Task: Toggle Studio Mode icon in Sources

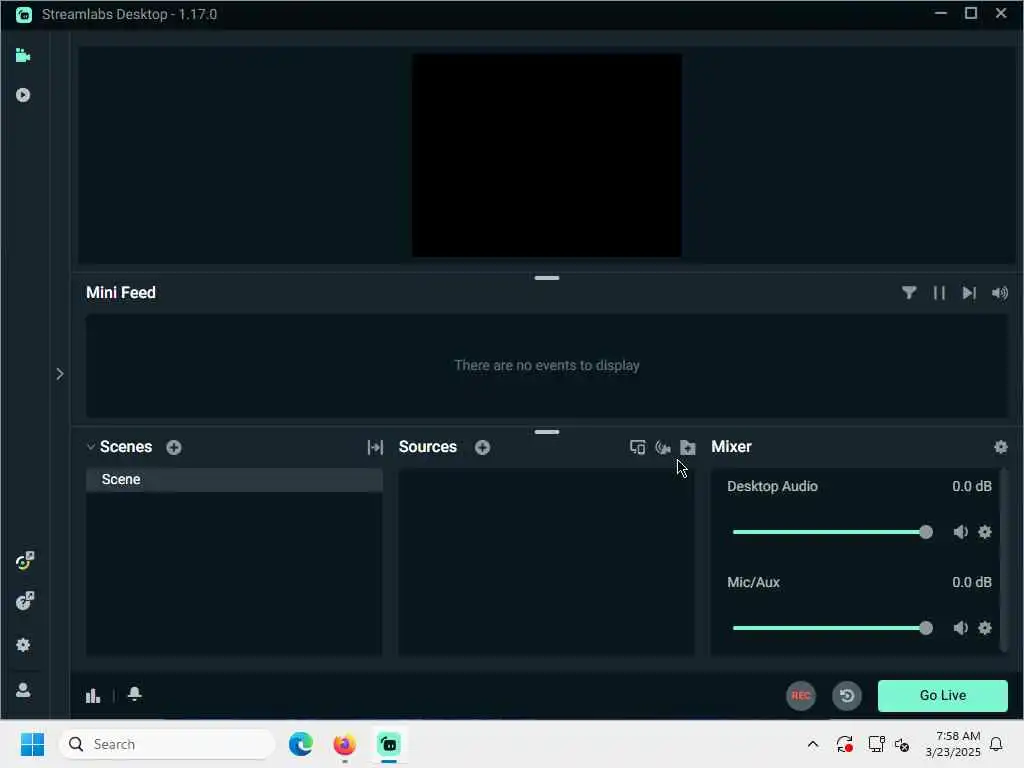Action: (637, 447)
